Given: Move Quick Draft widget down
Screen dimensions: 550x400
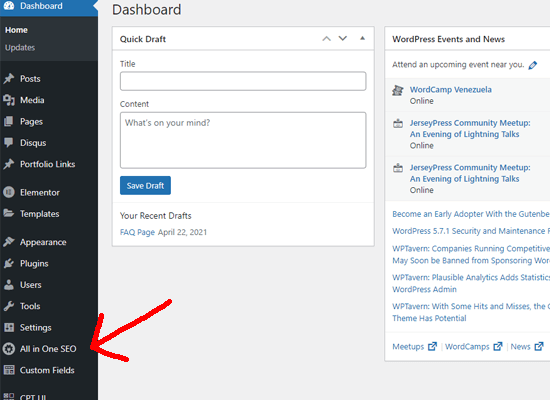Looking at the screenshot, I should (x=343, y=38).
